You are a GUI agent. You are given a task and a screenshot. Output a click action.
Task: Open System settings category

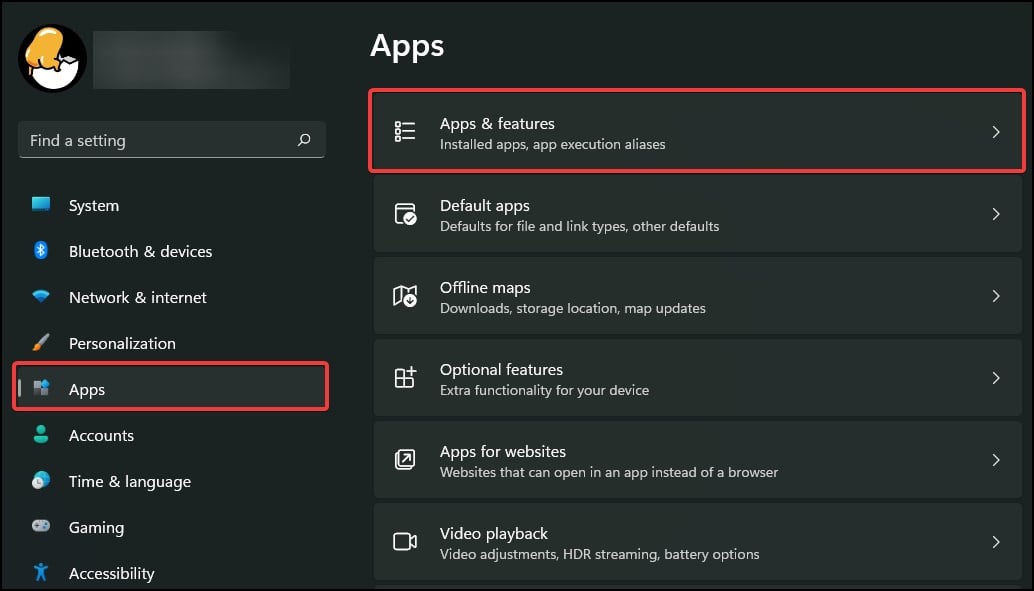click(x=171, y=205)
